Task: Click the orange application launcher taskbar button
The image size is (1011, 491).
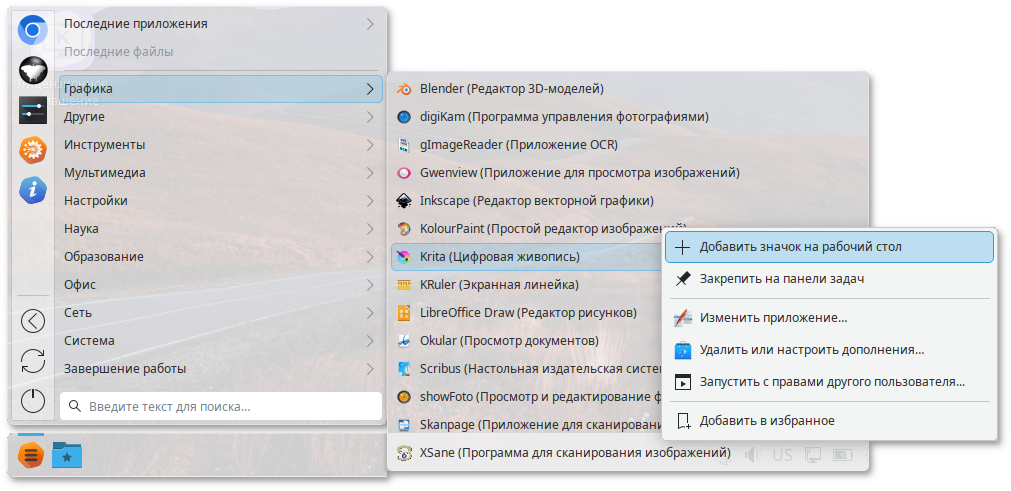Action: point(31,456)
